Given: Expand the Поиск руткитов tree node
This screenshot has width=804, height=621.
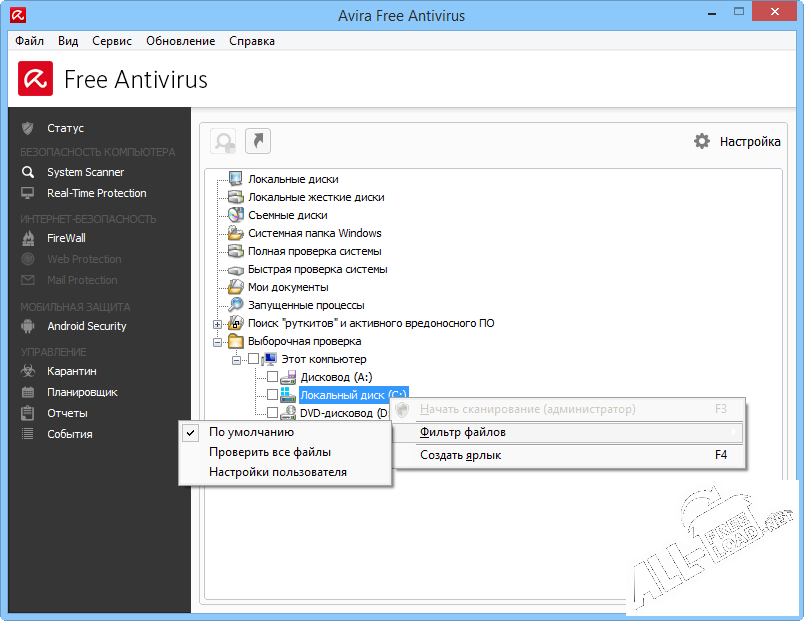Looking at the screenshot, I should pos(218,324).
